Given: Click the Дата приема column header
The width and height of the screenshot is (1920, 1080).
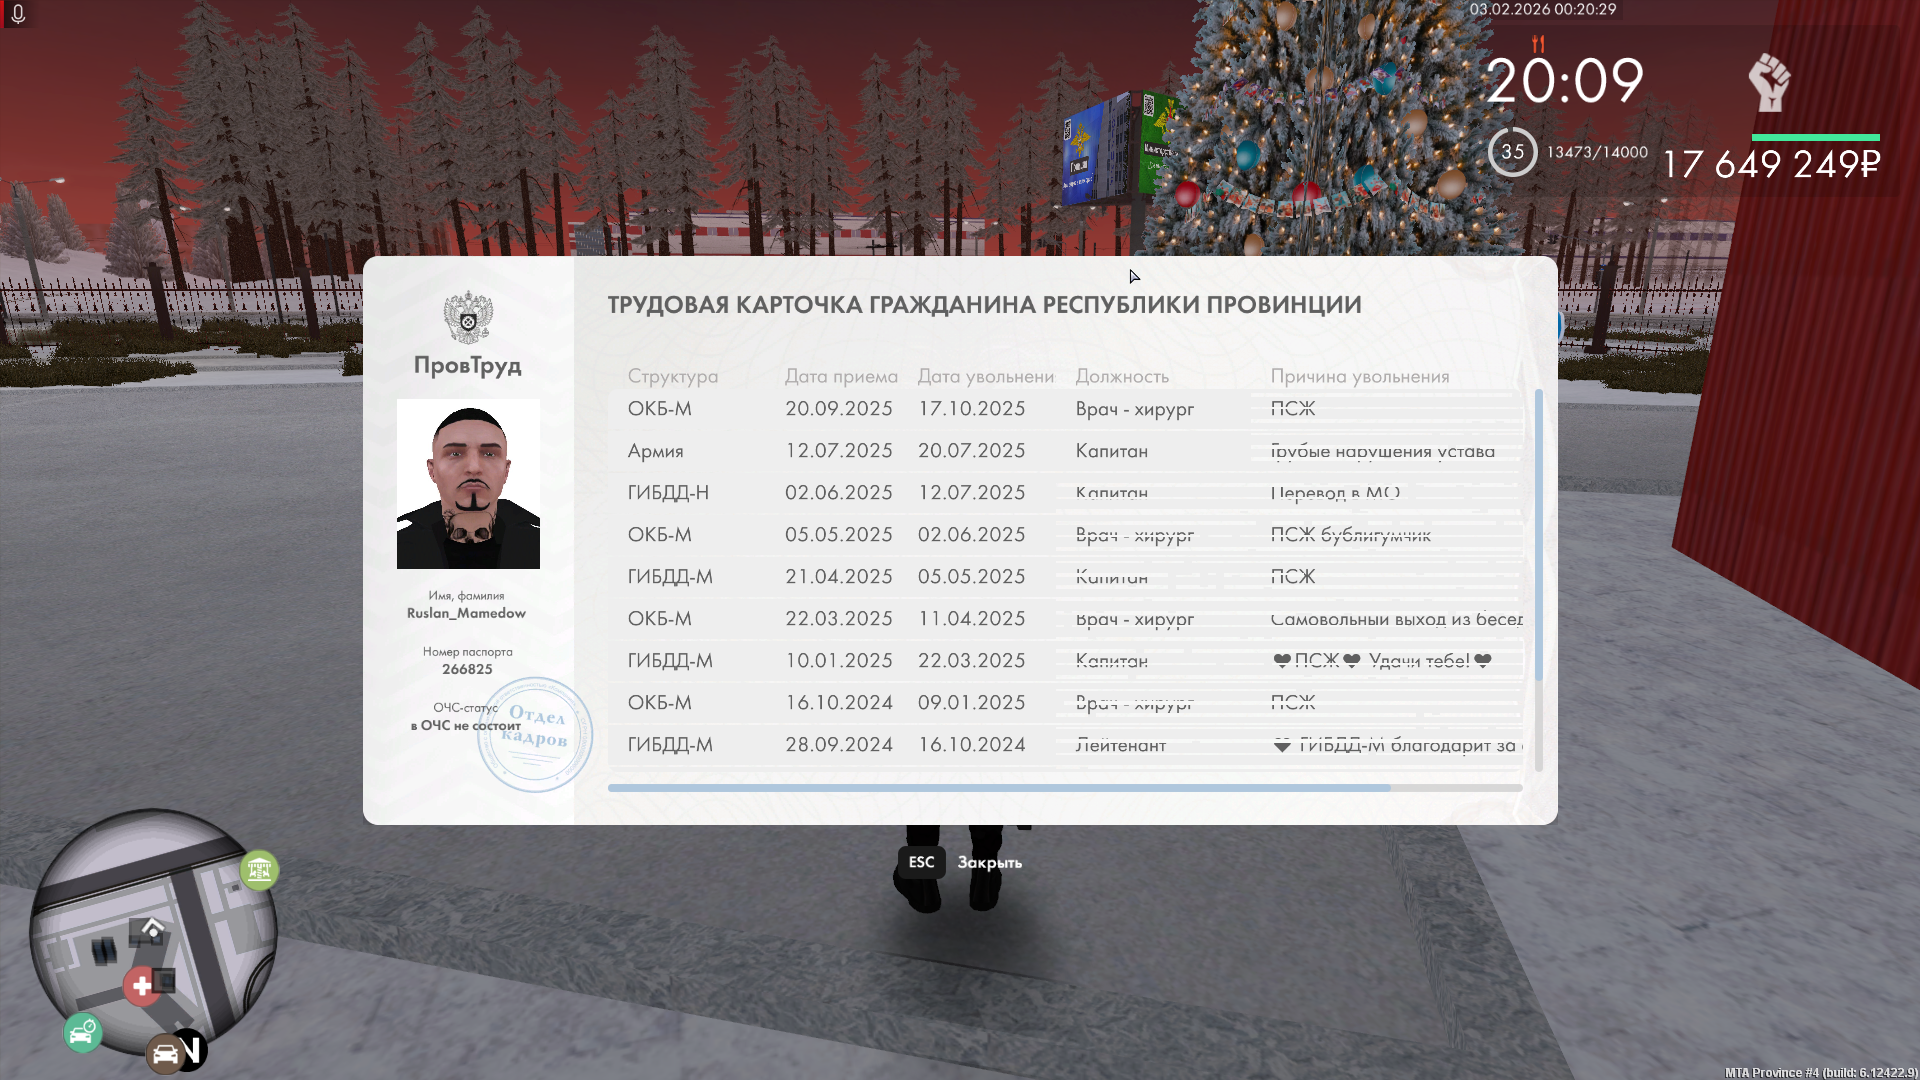Looking at the screenshot, I should 840,376.
